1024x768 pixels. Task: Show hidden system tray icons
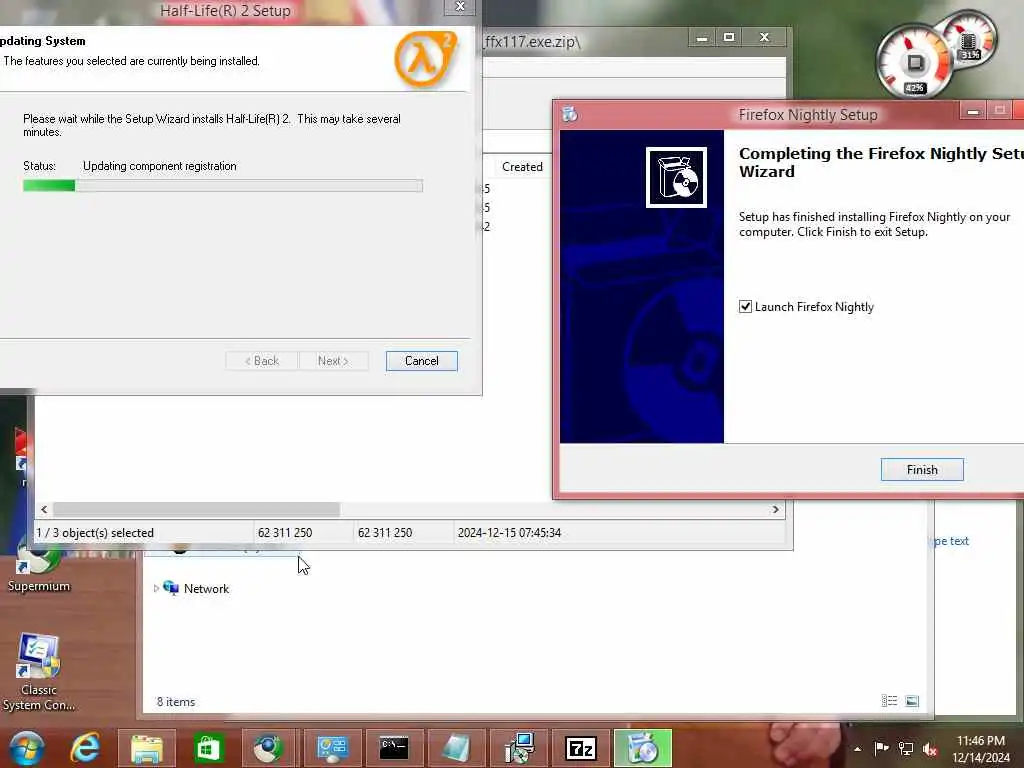(x=857, y=749)
